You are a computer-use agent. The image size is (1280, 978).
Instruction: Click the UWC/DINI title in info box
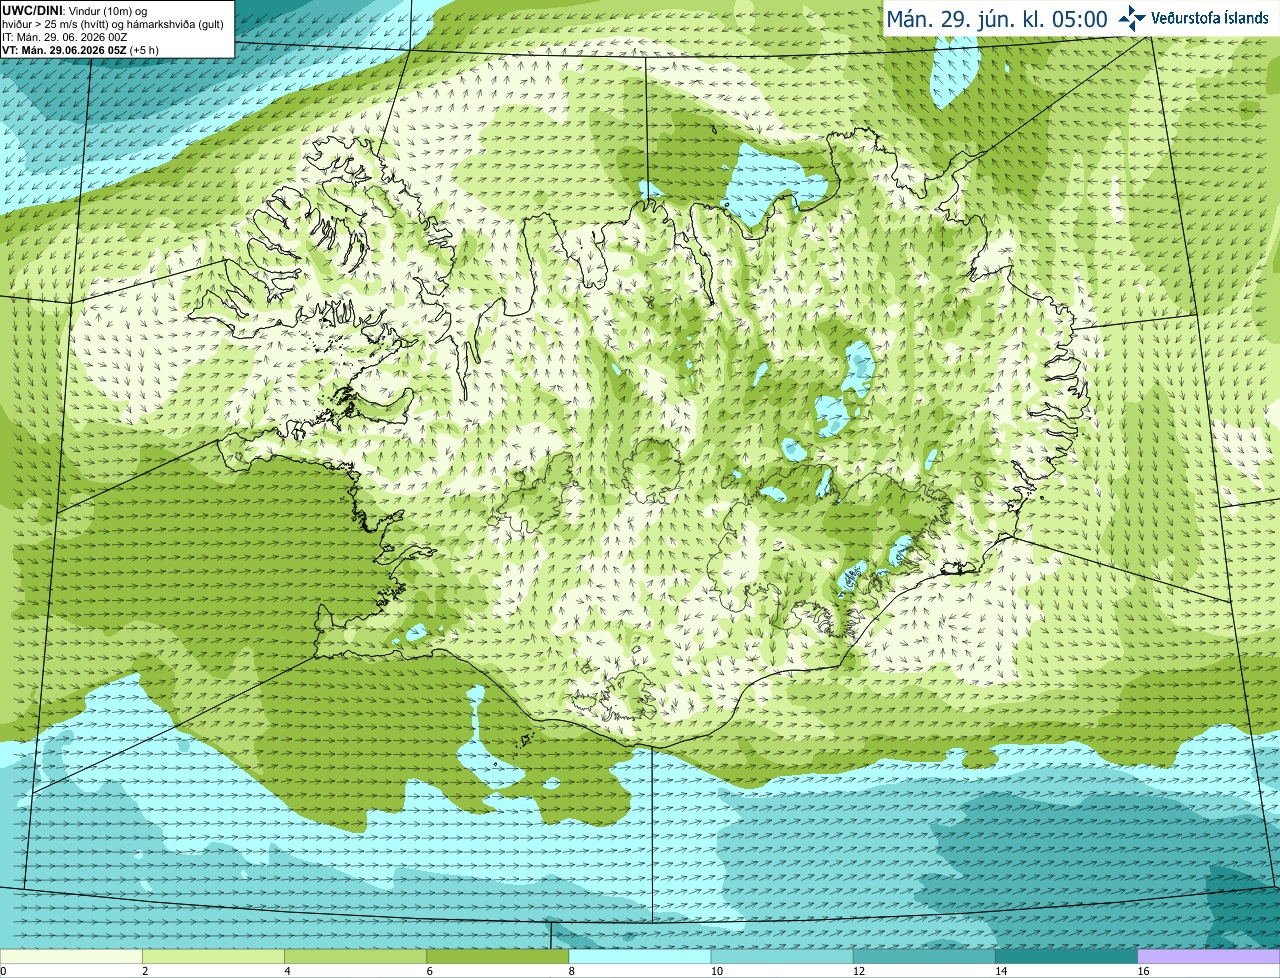pos(33,10)
